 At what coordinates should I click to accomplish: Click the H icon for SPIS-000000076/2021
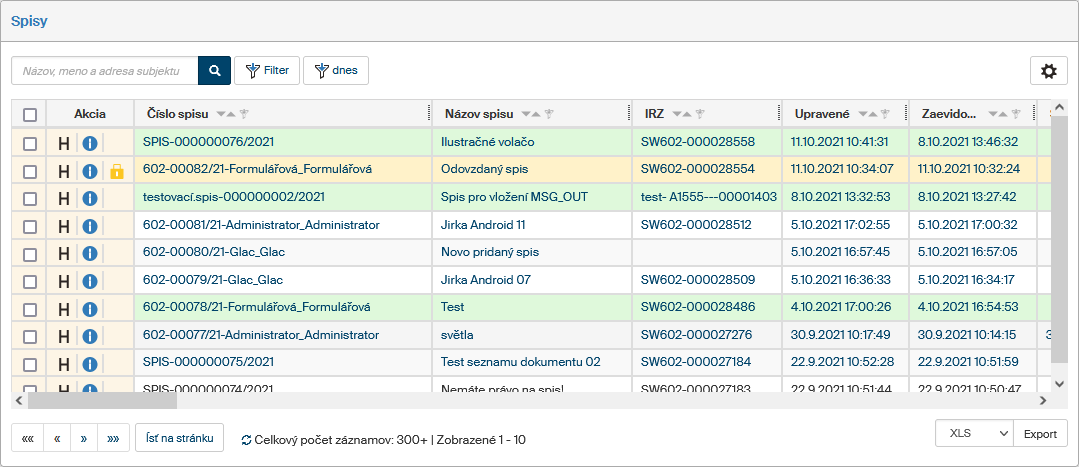click(x=64, y=143)
